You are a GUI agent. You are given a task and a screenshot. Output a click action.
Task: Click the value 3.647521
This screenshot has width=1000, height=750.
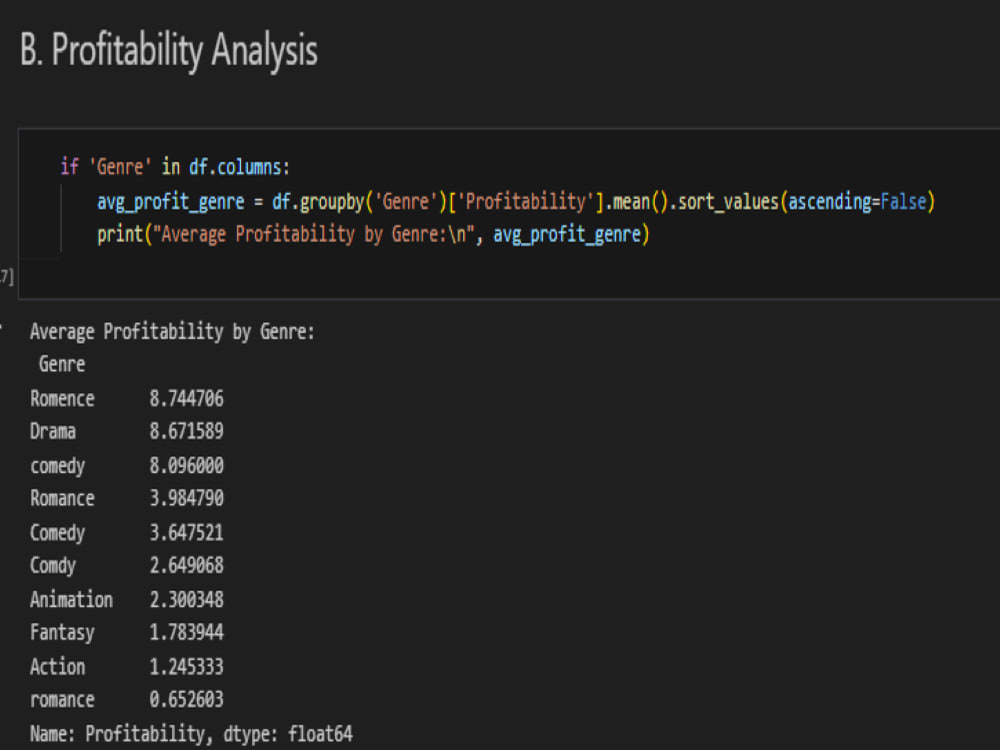[x=186, y=532]
